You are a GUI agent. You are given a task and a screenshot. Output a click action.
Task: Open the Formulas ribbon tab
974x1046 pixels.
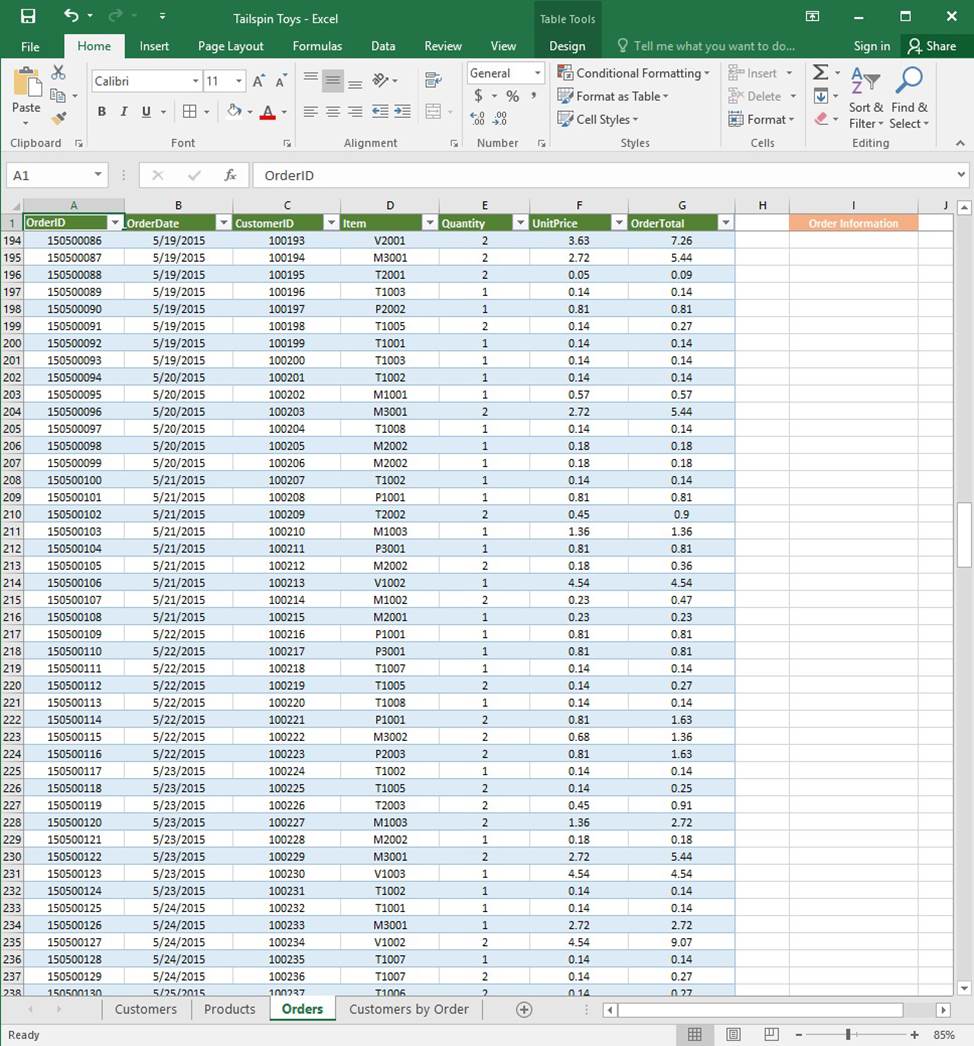[317, 46]
